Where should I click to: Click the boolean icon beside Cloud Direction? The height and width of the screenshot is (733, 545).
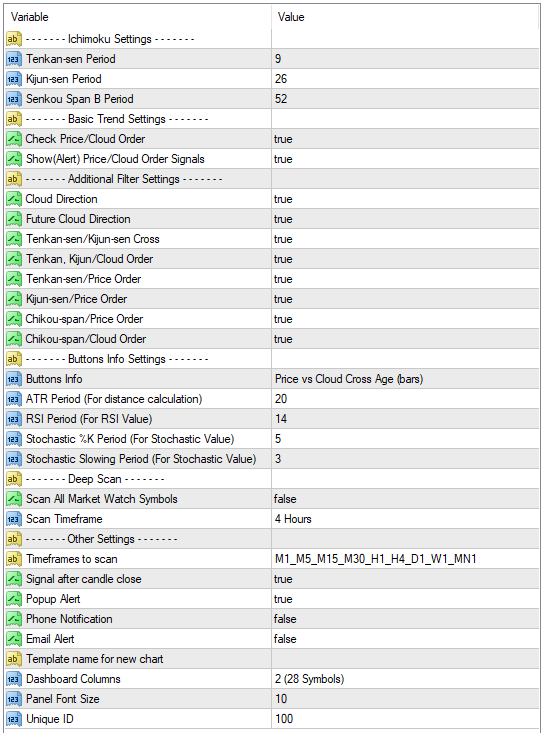[x=14, y=199]
